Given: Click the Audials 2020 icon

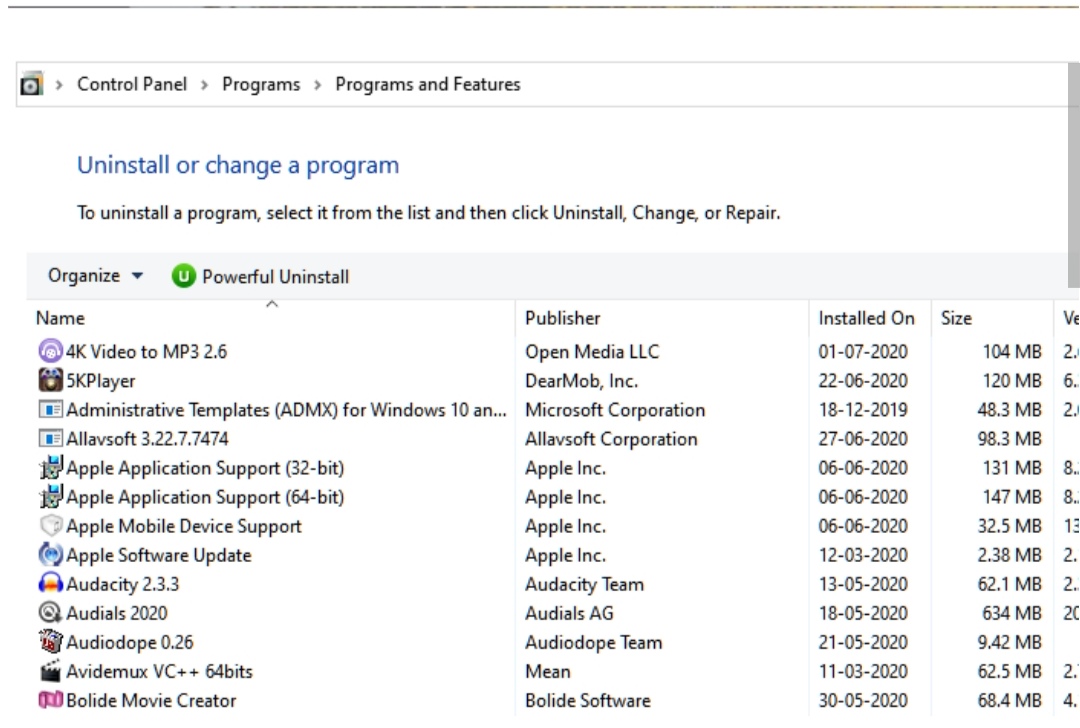Looking at the screenshot, I should pyautogui.click(x=50, y=613).
